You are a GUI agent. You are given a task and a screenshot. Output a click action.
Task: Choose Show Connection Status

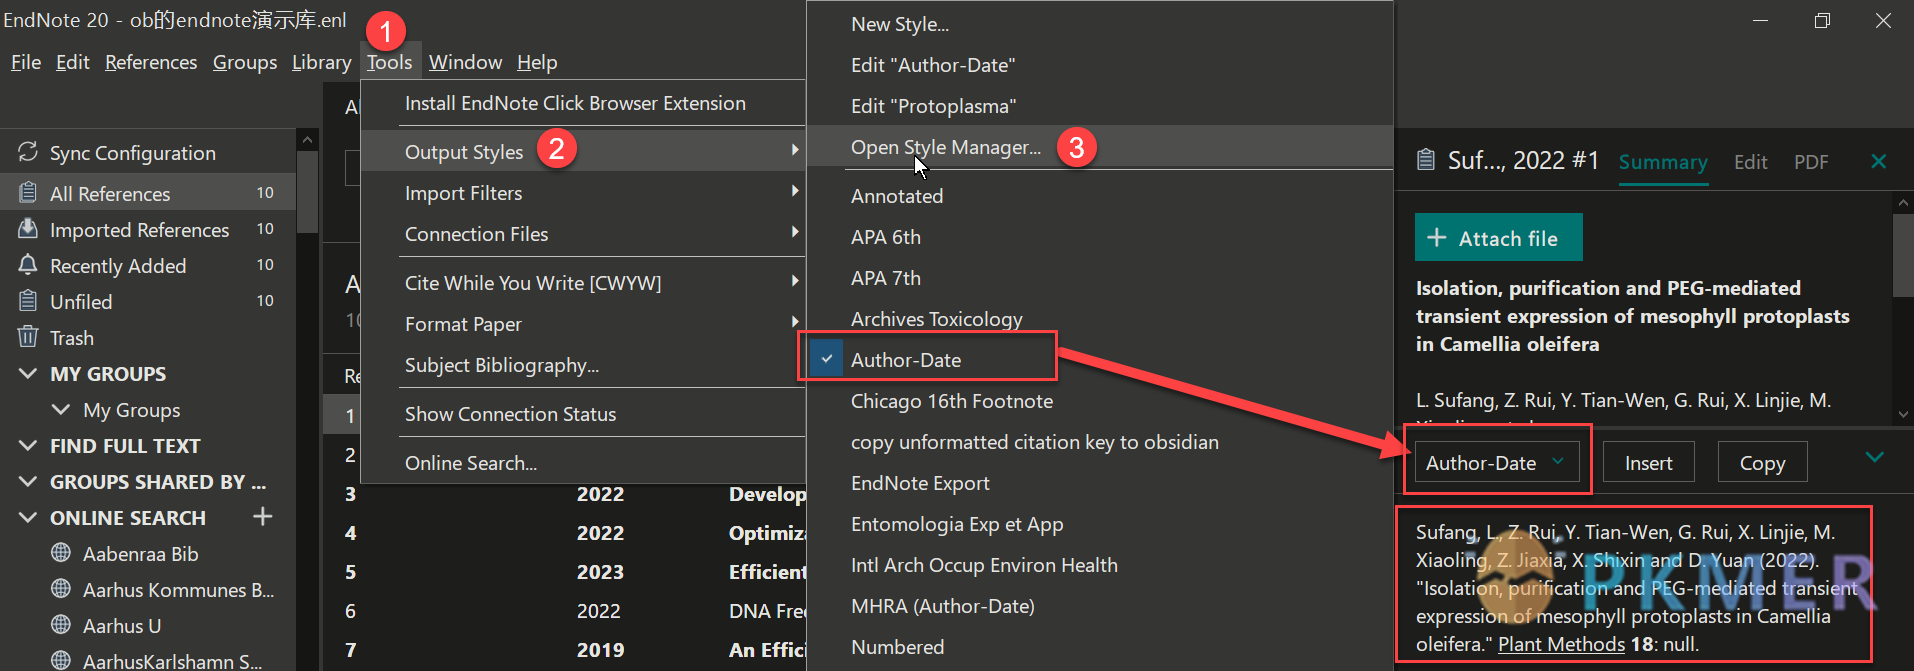pos(583,414)
